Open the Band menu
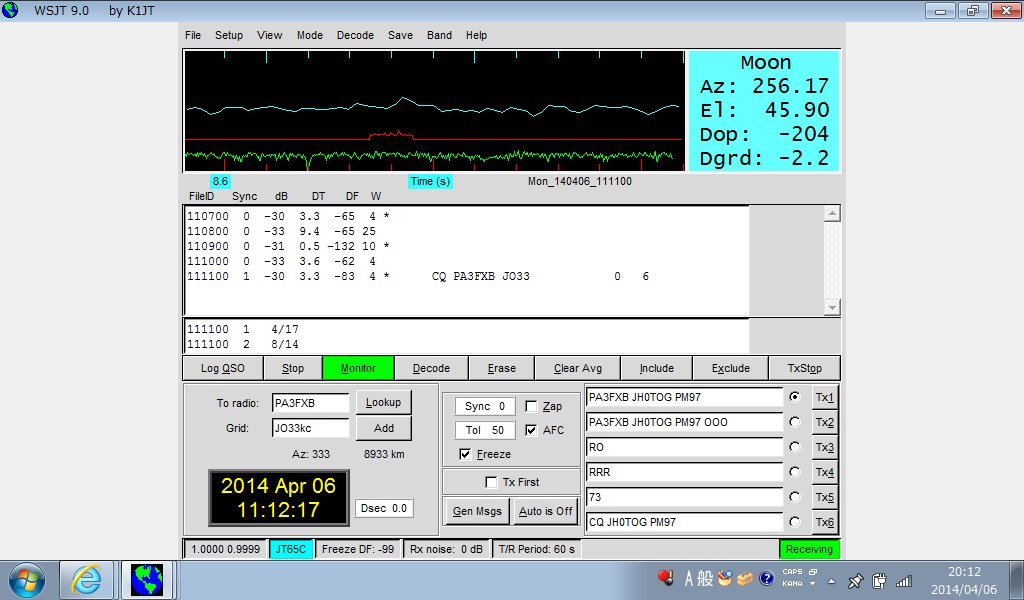The width and height of the screenshot is (1024, 600). point(439,35)
